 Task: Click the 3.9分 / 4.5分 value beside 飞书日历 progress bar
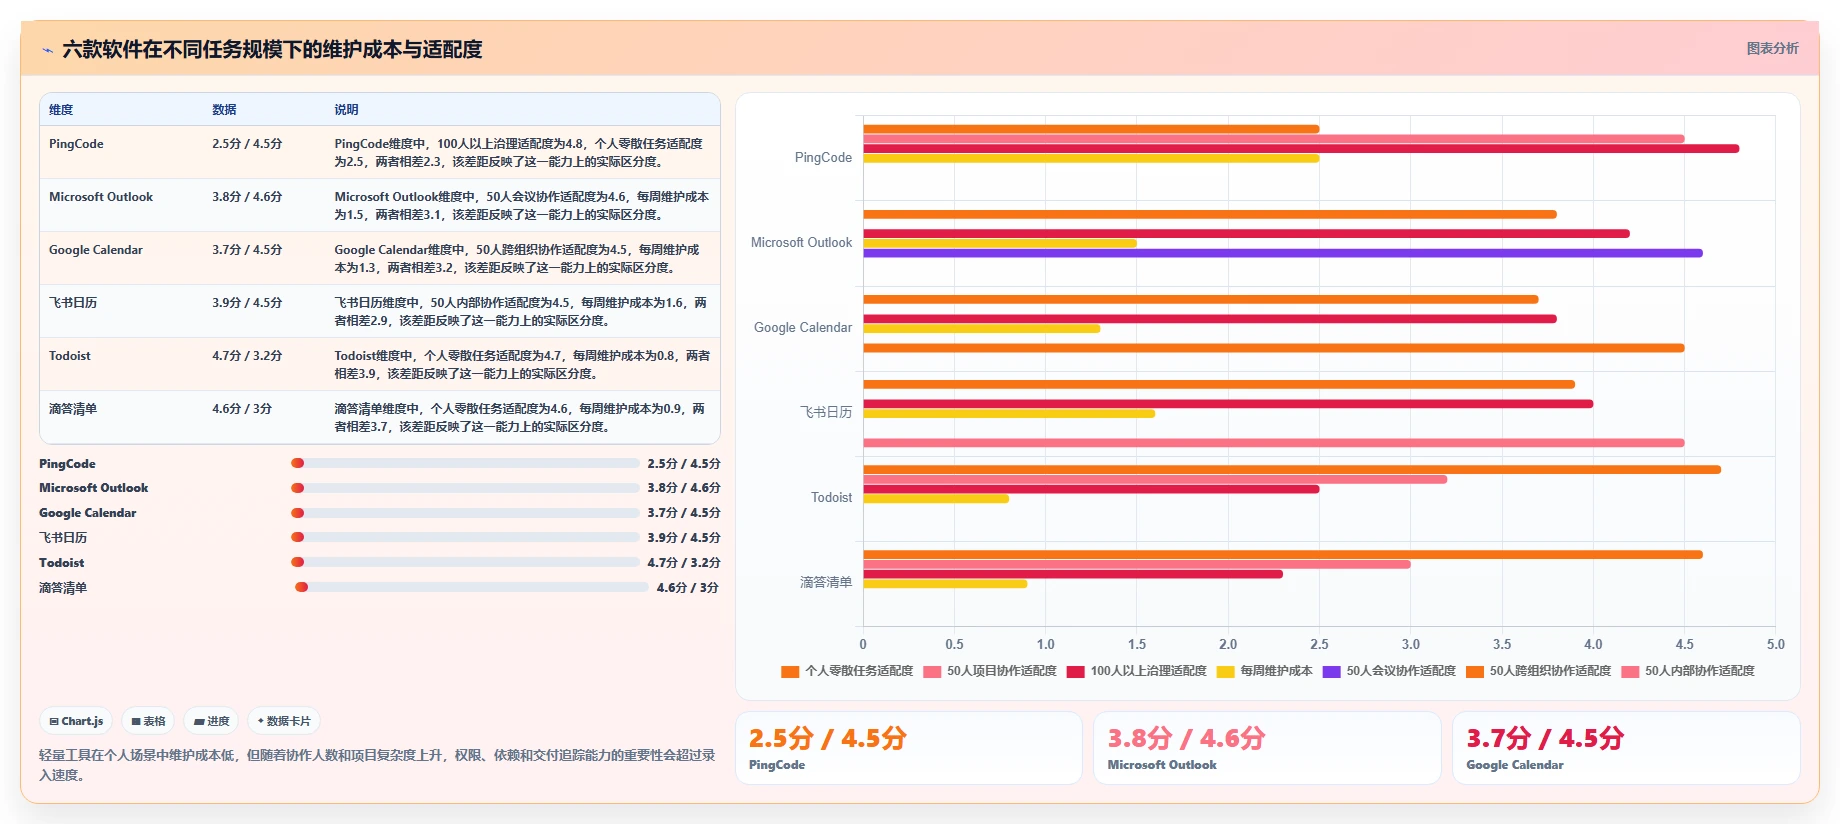point(684,538)
